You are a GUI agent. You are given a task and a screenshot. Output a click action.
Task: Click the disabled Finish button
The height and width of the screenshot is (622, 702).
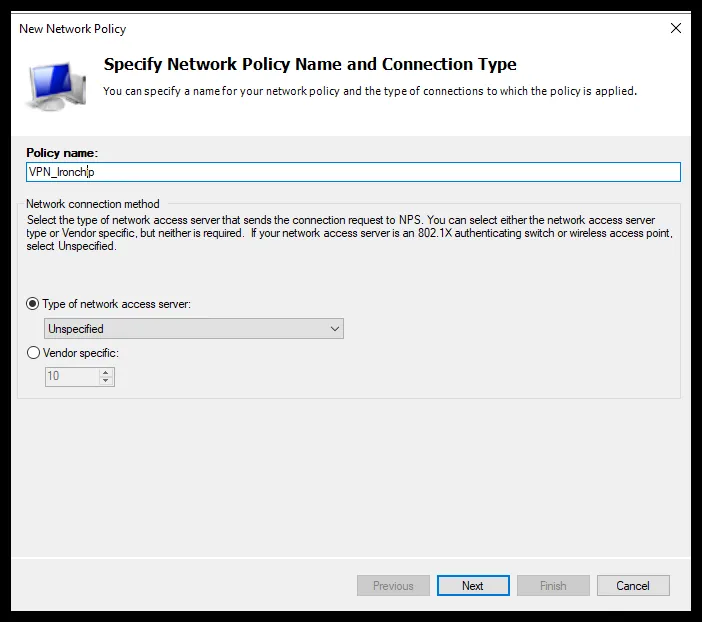[x=553, y=586]
